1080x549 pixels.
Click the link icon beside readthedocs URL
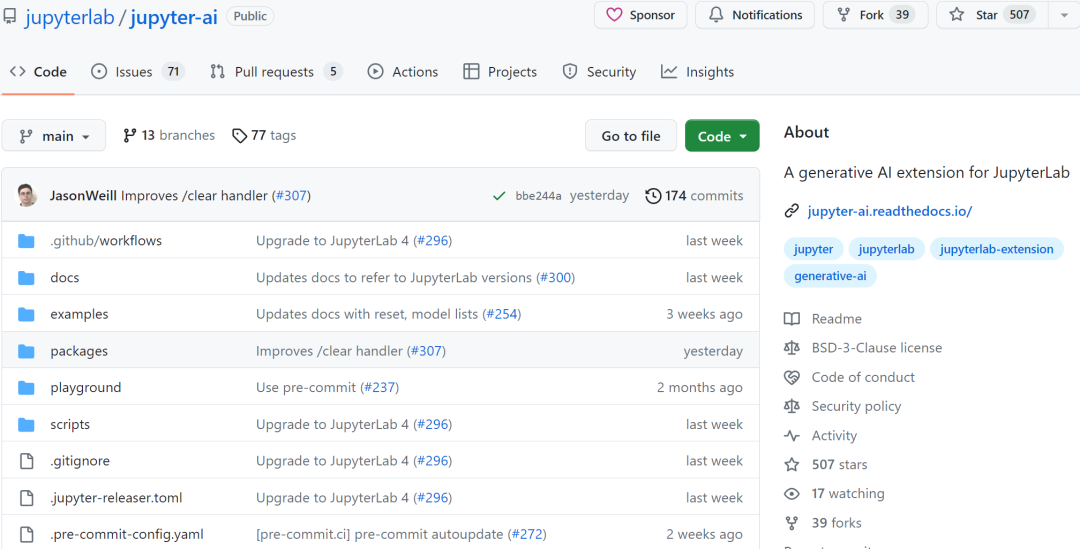pyautogui.click(x=792, y=211)
